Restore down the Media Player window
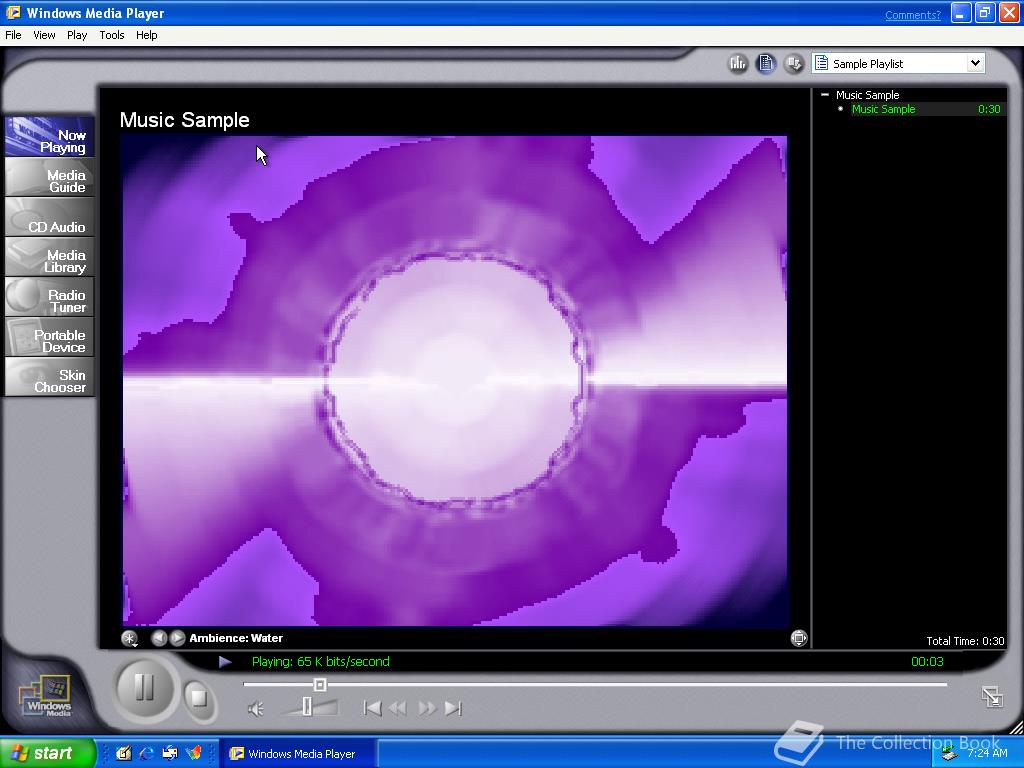Viewport: 1024px width, 768px height. click(985, 13)
